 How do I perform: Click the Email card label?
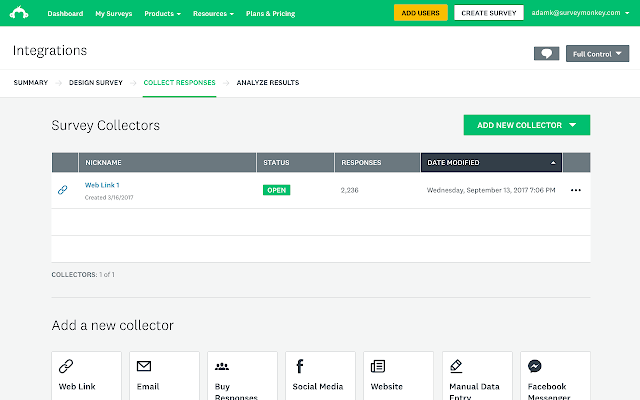(148, 387)
